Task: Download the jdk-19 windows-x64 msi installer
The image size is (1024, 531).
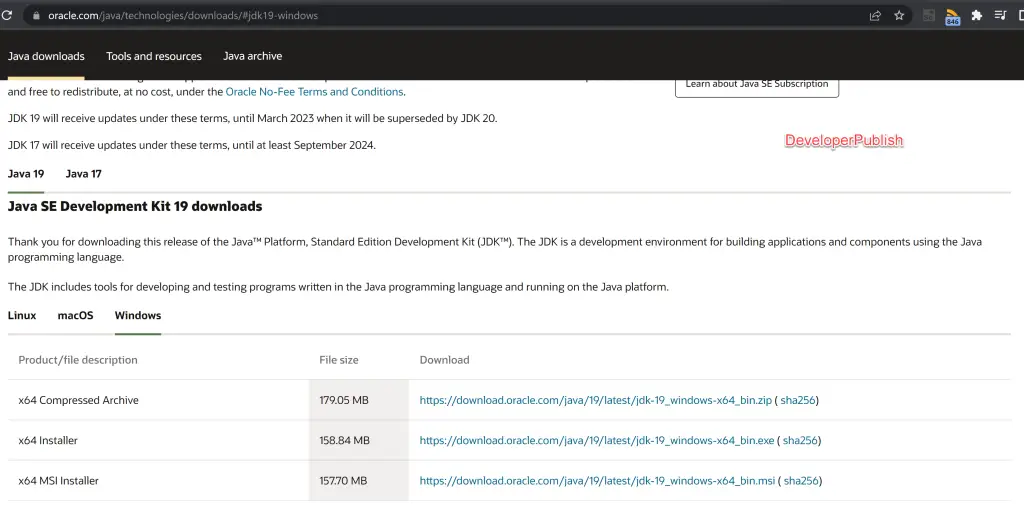Action: click(597, 481)
